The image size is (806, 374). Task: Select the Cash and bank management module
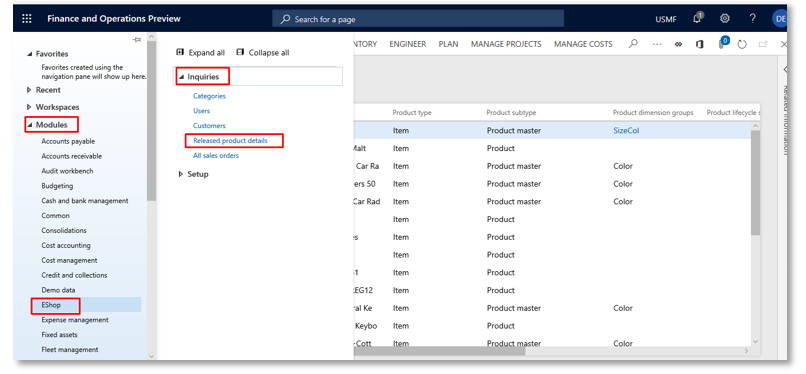point(85,201)
